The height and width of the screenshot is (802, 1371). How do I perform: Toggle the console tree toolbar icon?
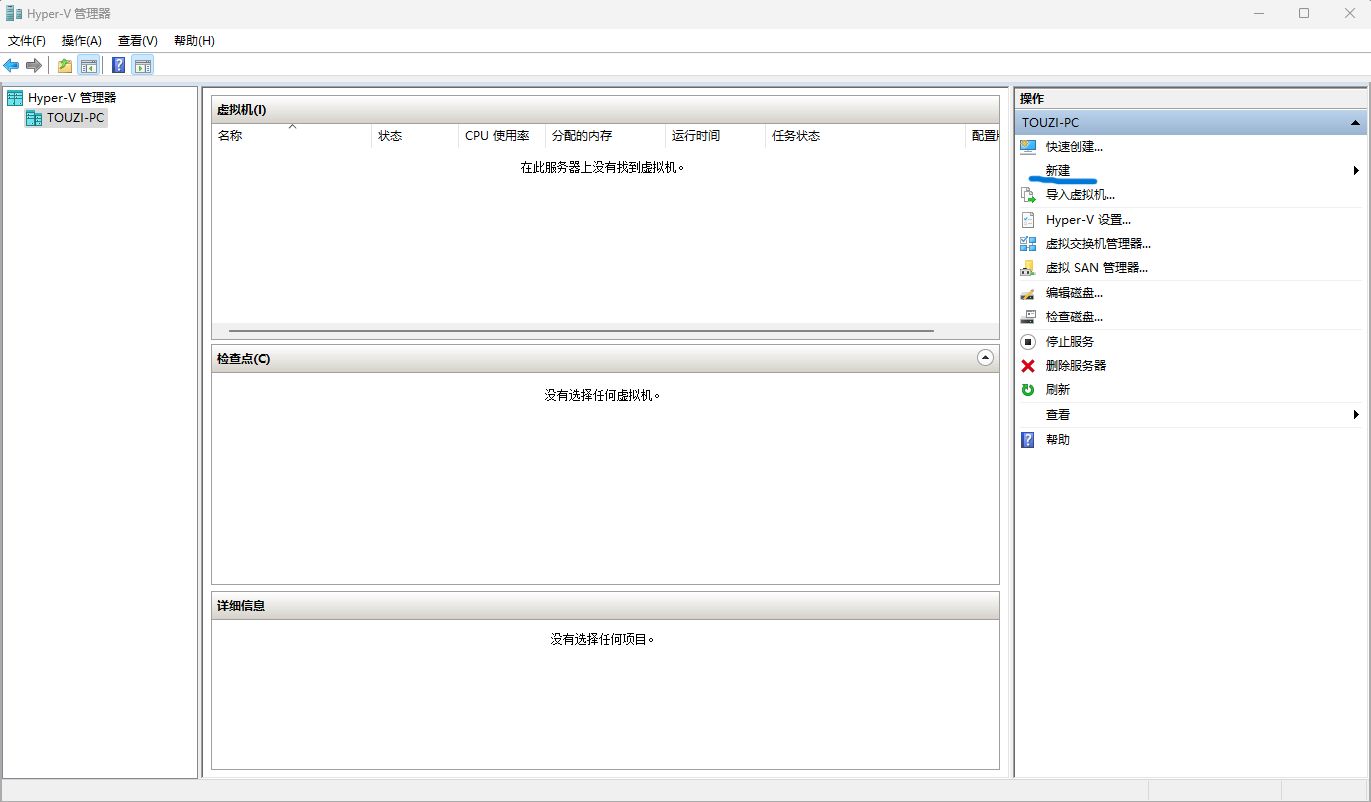coord(89,66)
